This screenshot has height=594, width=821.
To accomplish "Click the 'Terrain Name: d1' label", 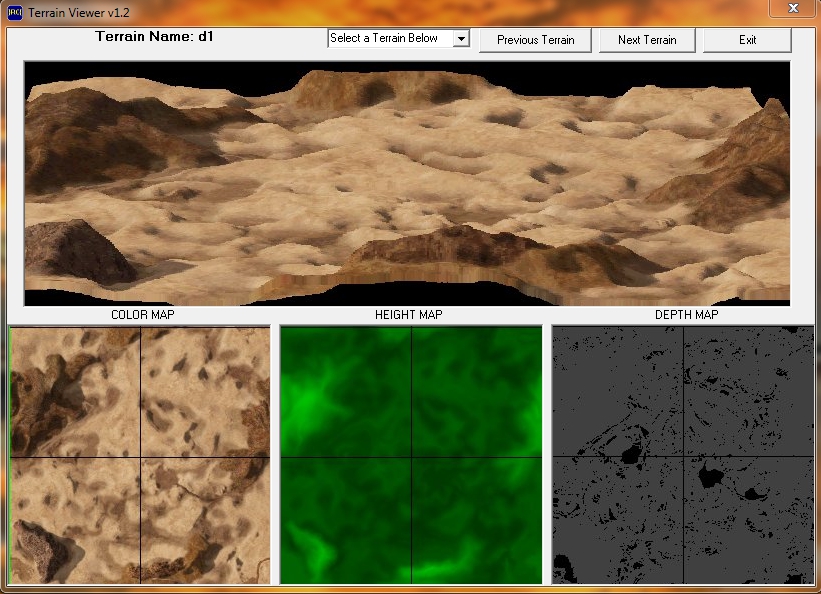I will pos(154,36).
